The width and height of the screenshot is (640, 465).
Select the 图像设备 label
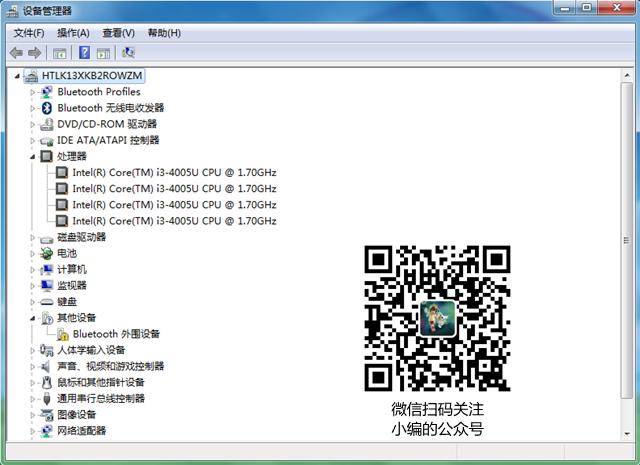77,415
